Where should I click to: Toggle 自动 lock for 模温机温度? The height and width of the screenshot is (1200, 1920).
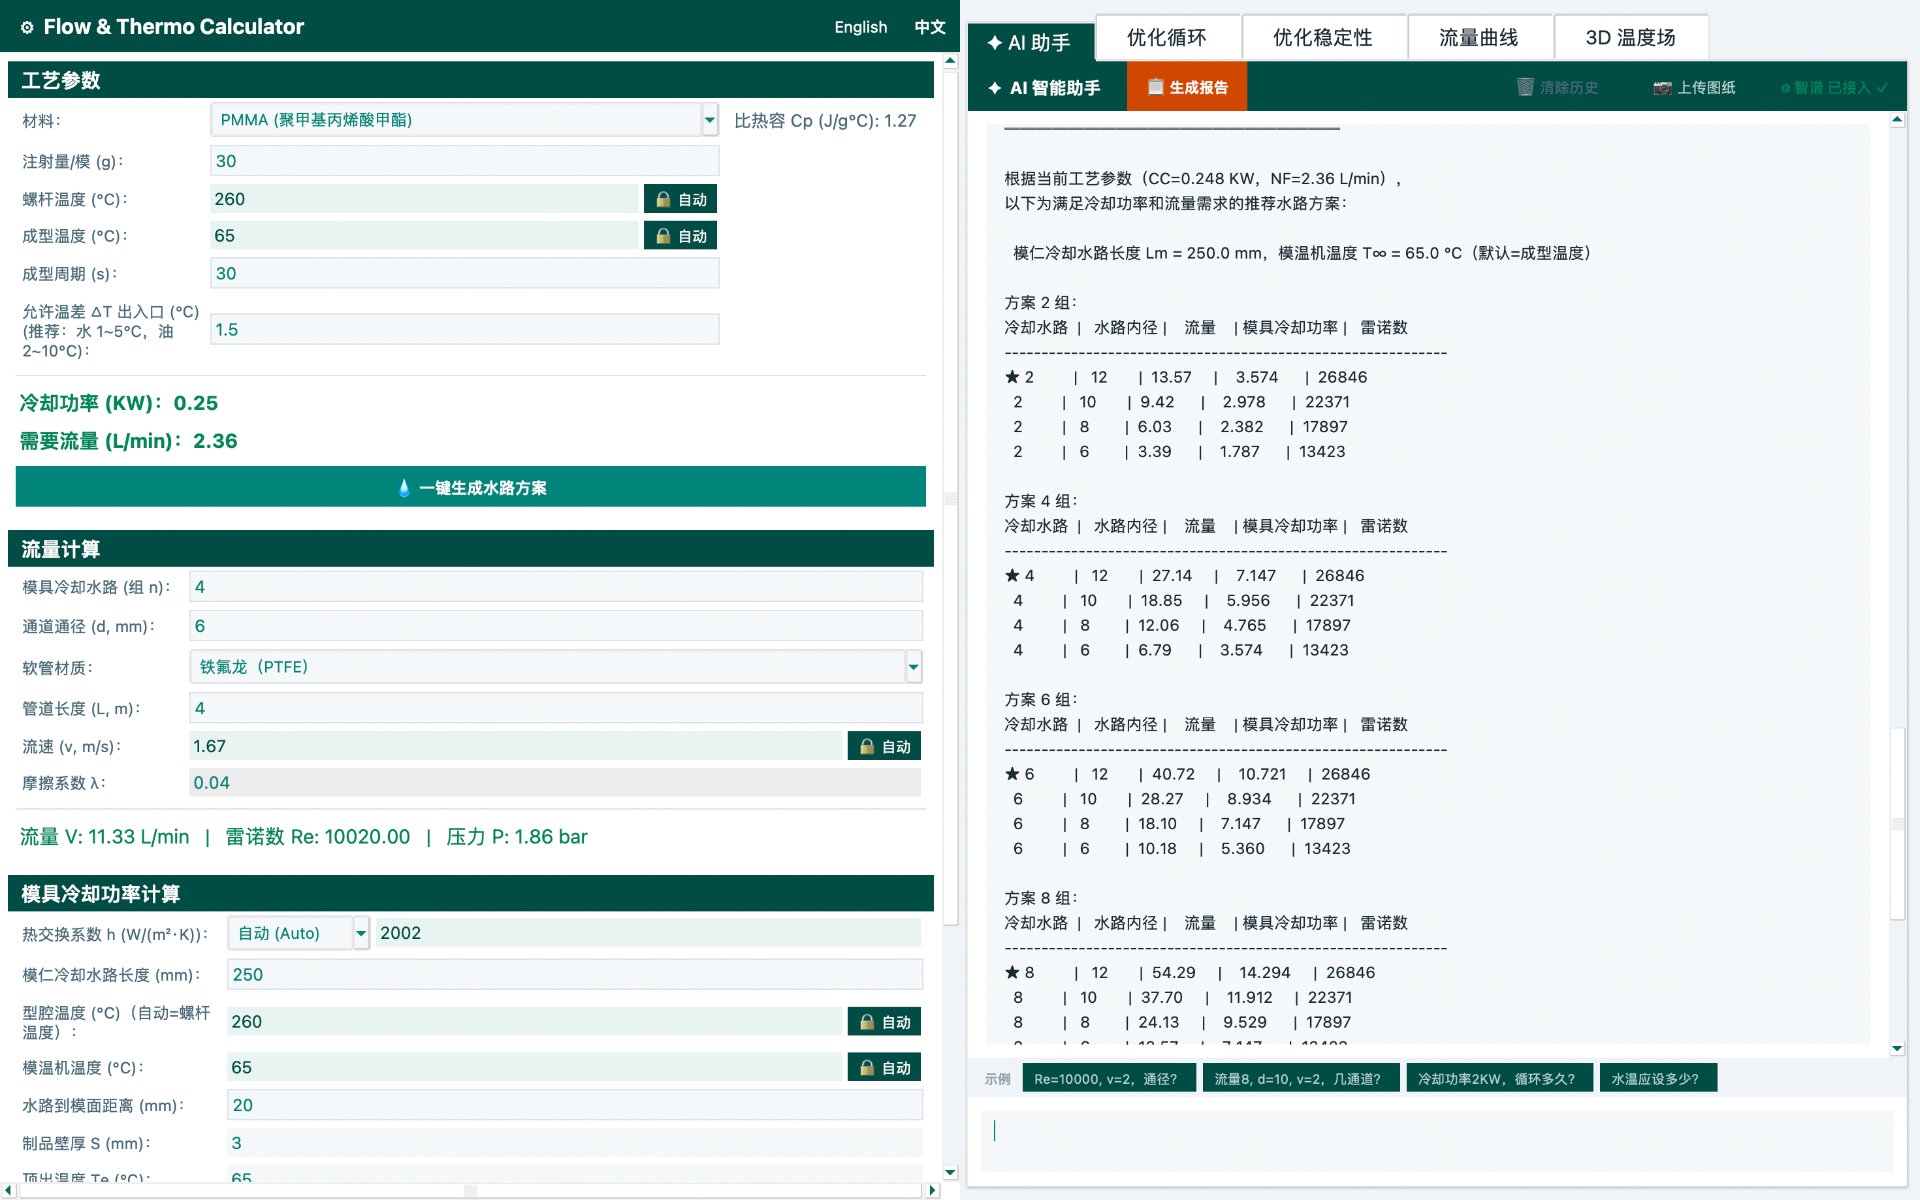[884, 1067]
